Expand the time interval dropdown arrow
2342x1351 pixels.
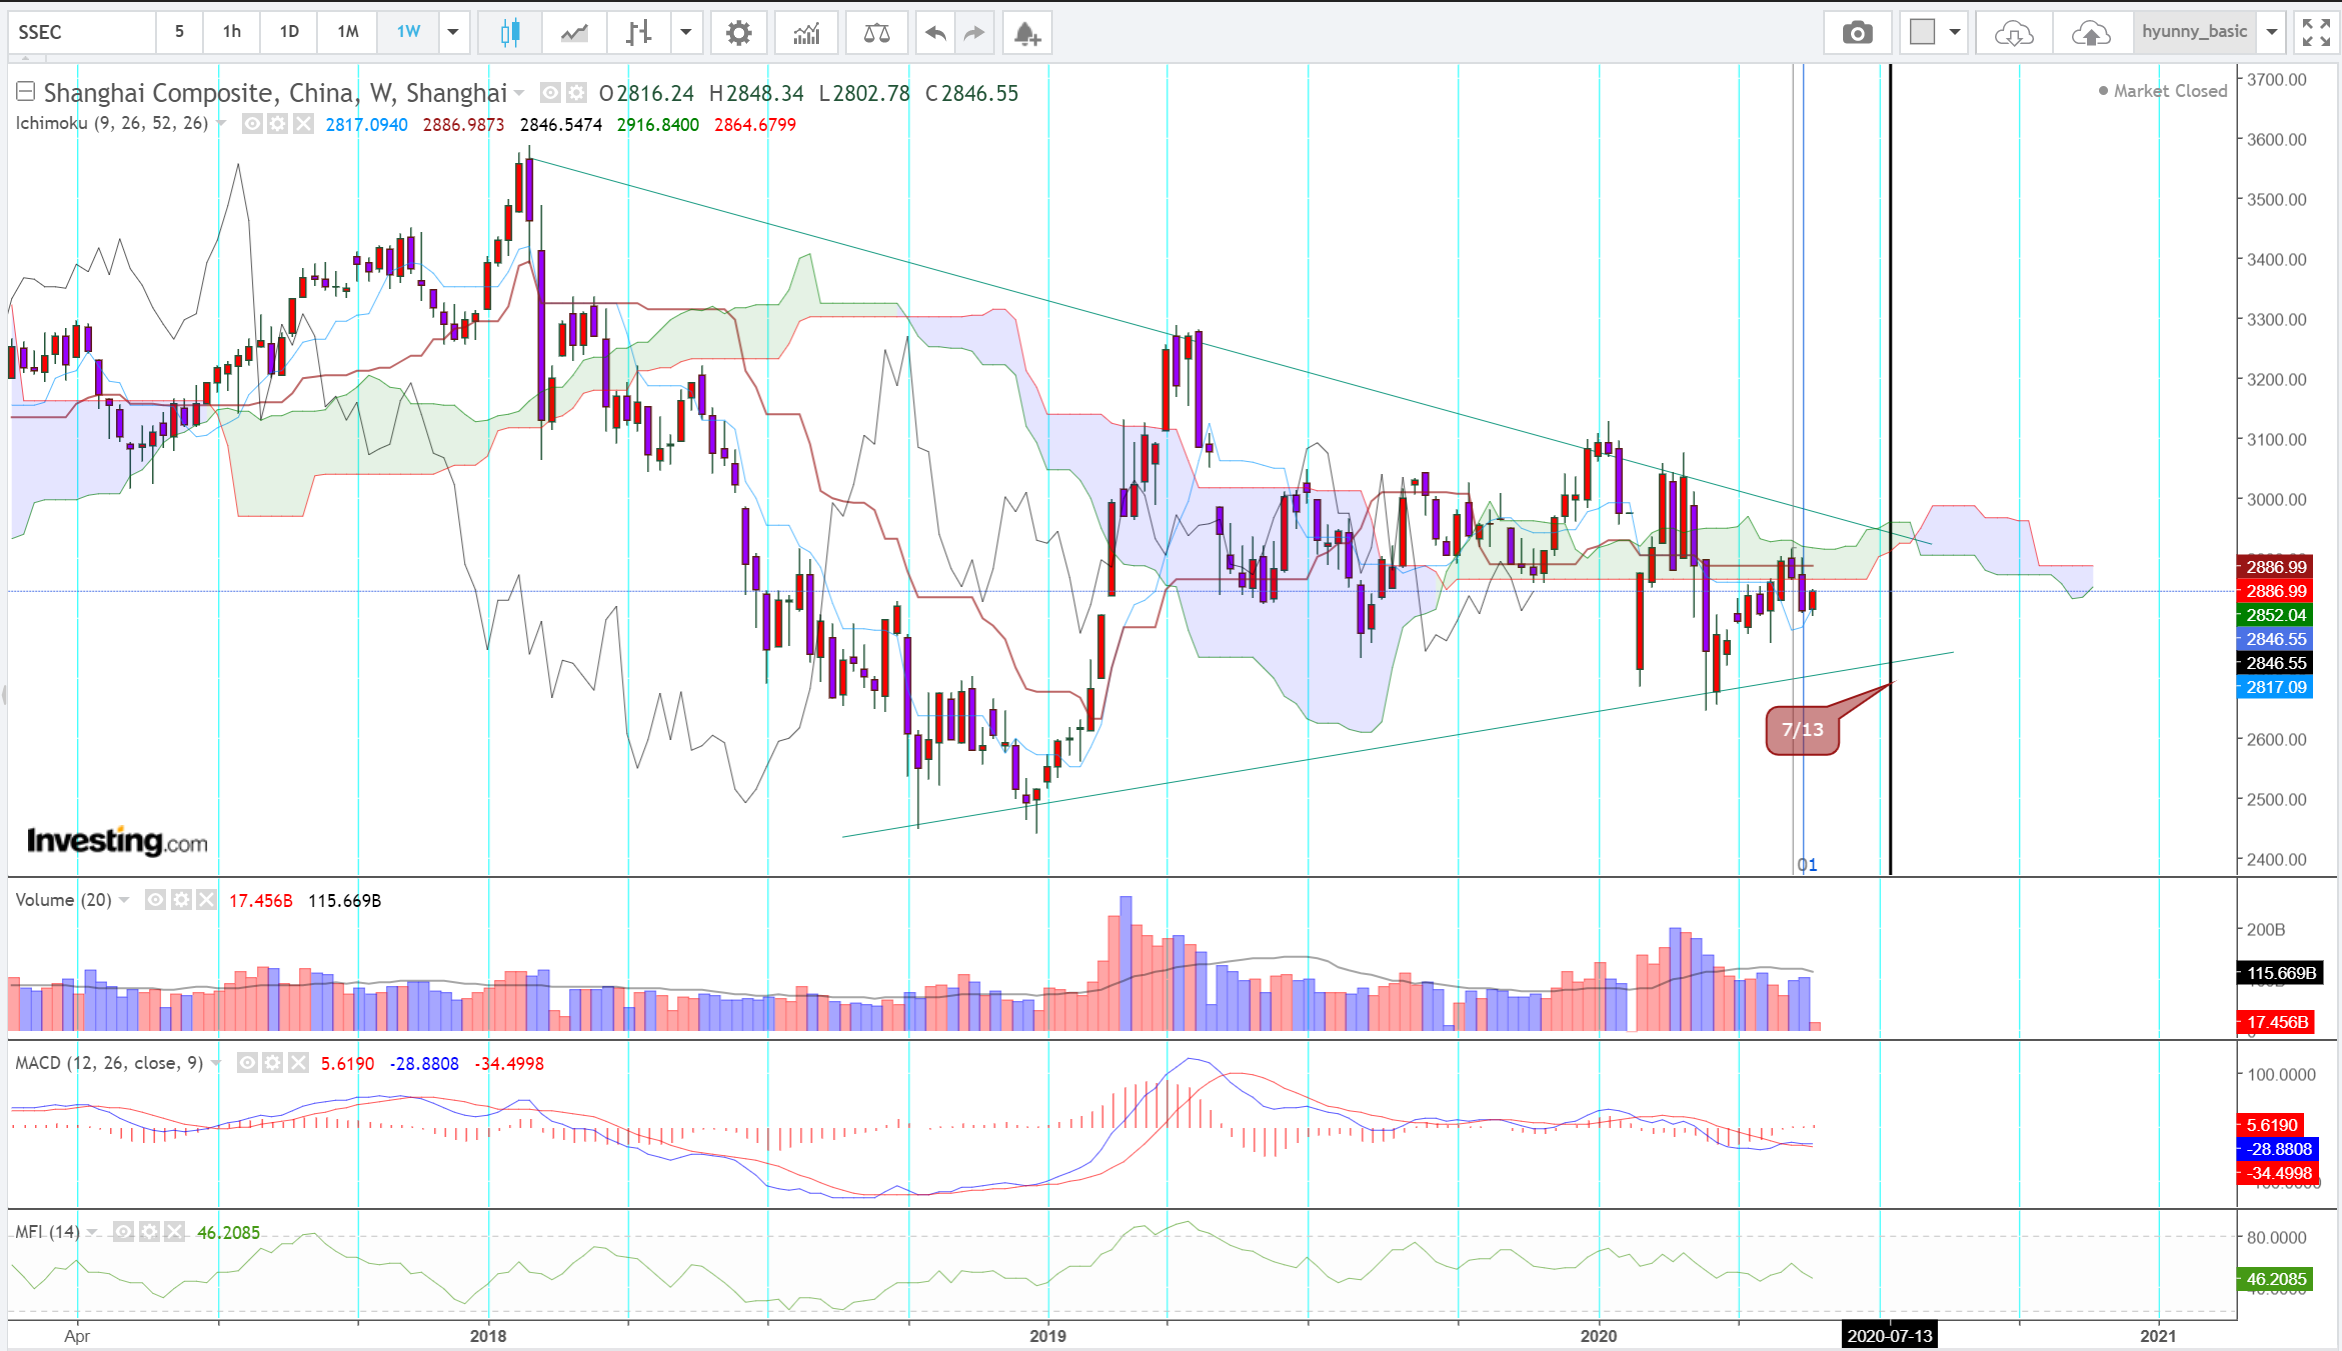(x=453, y=33)
